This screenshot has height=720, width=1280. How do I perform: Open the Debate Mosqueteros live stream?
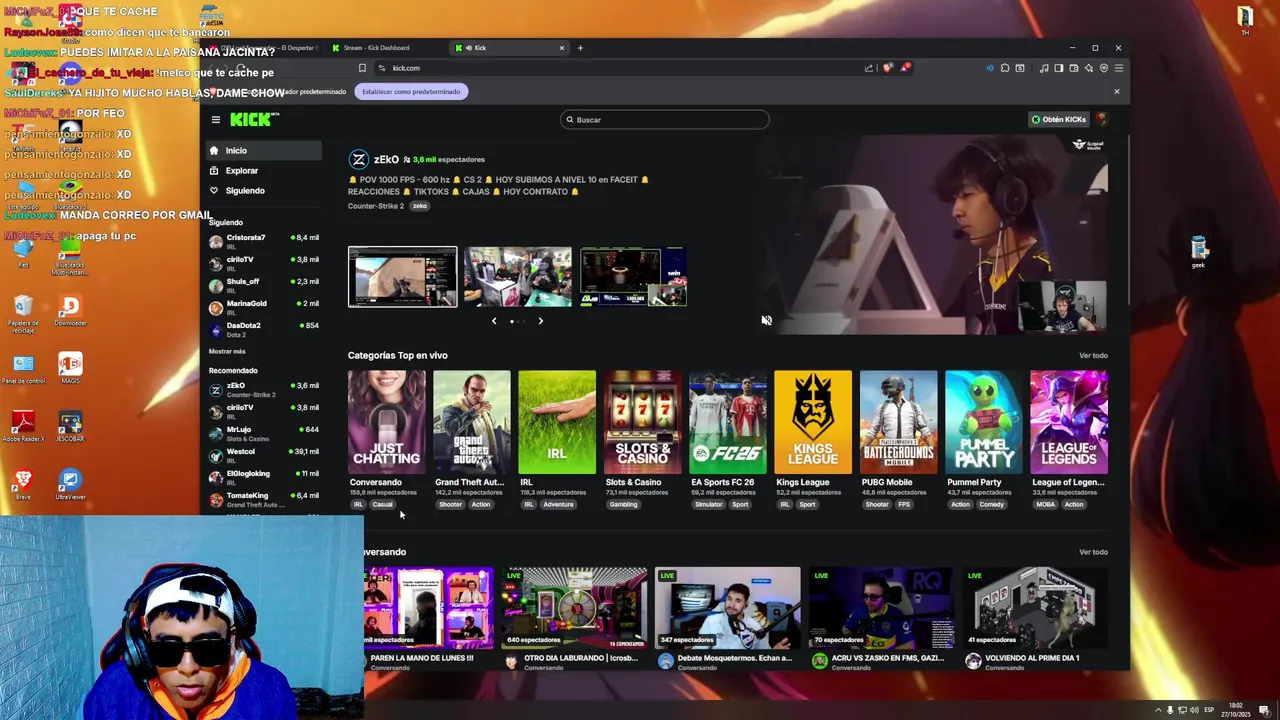(x=727, y=607)
